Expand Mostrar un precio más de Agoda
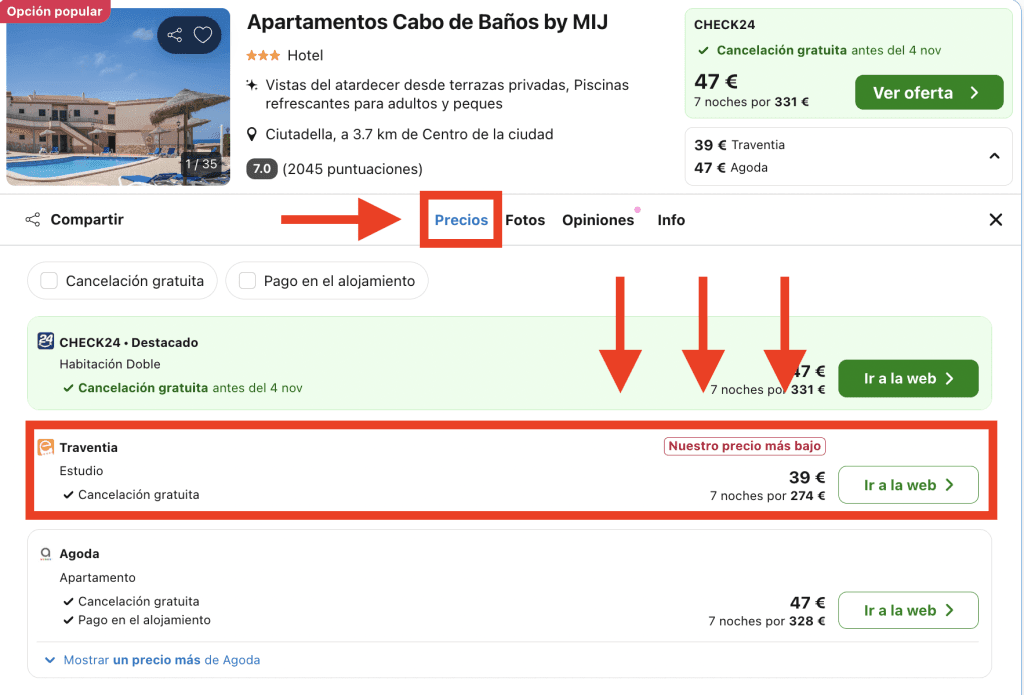 152,660
